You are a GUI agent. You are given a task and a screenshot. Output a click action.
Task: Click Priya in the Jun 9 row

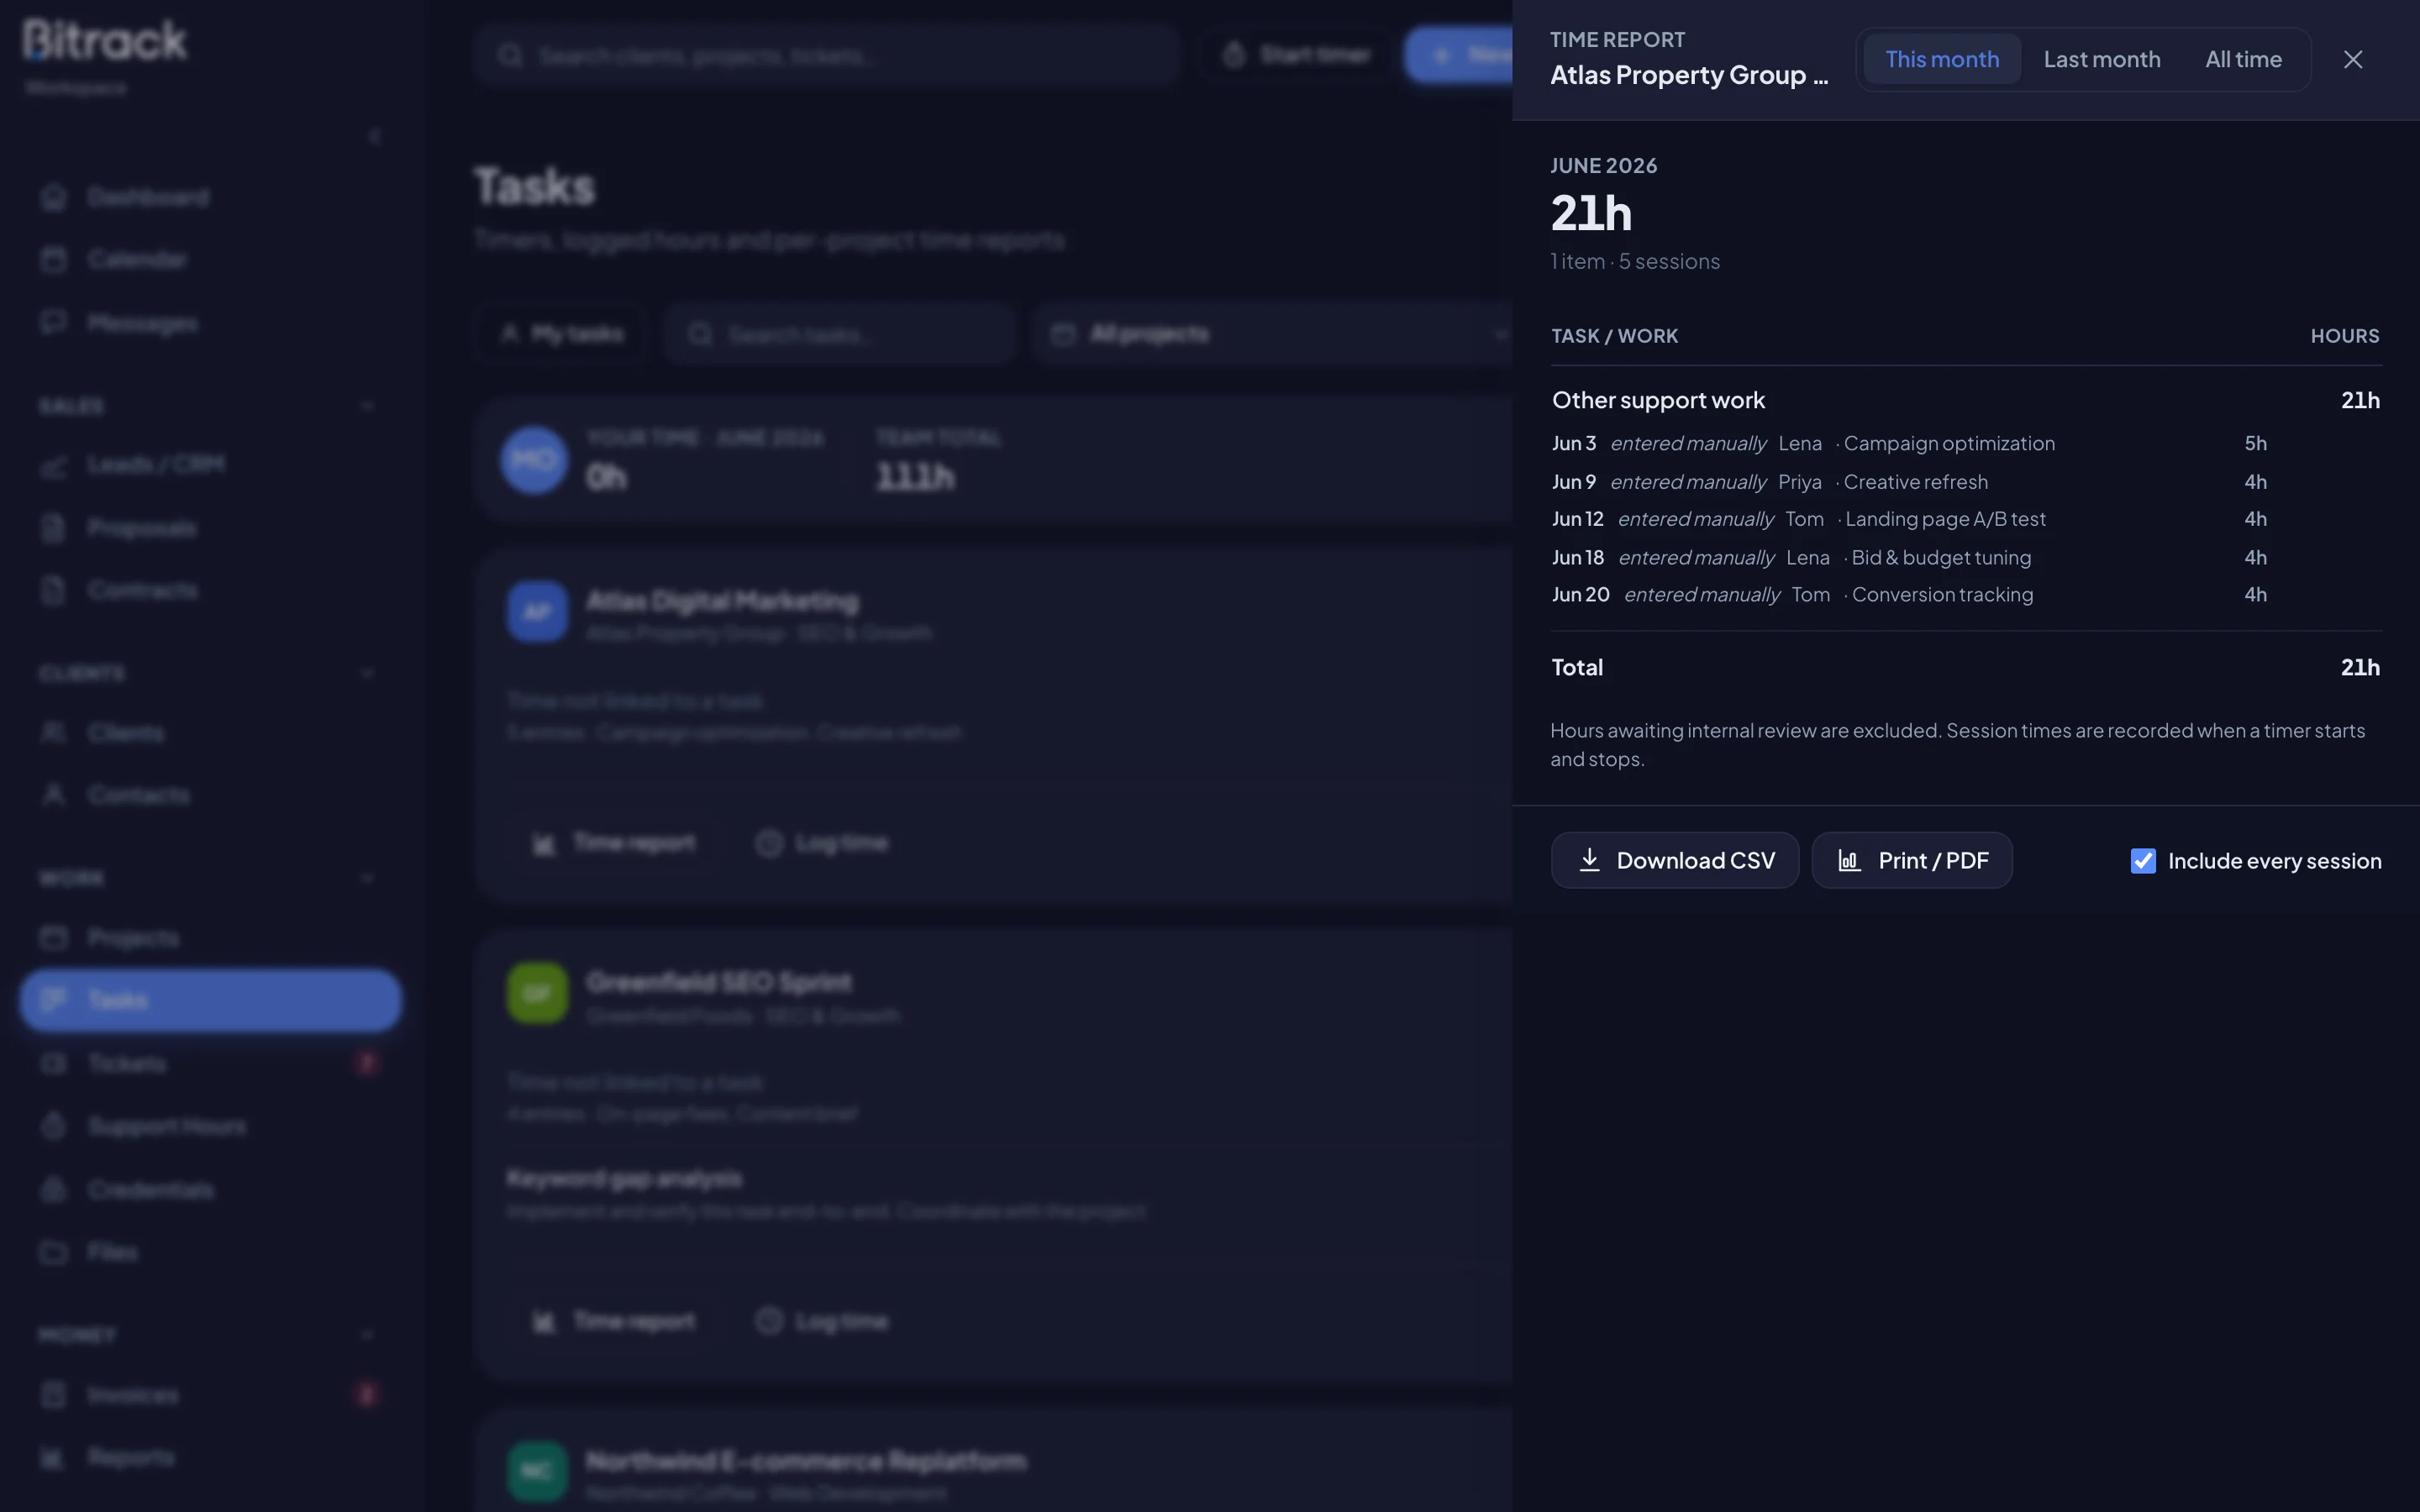(x=1799, y=482)
